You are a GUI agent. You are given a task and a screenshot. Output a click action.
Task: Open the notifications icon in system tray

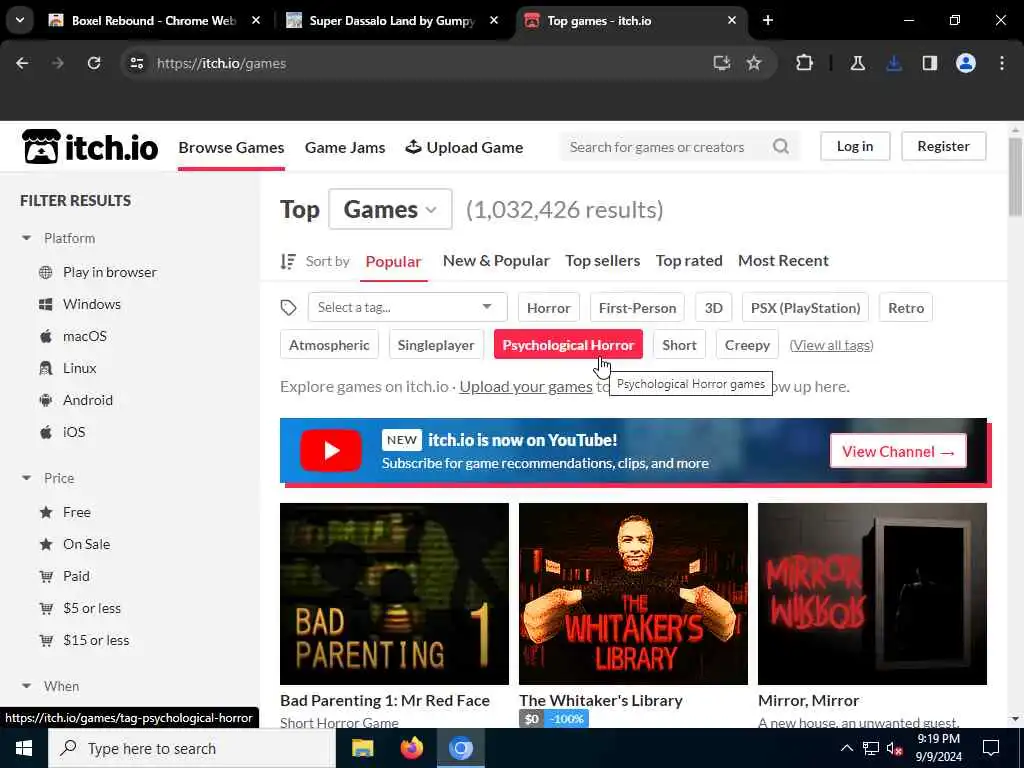click(991, 748)
